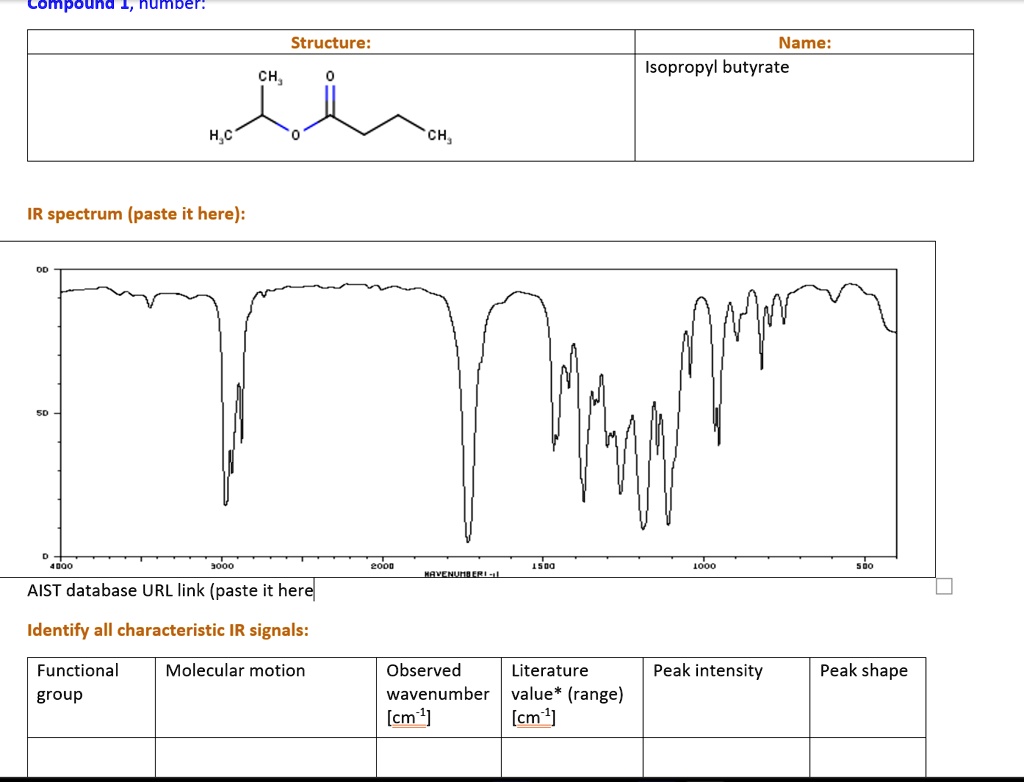
Task: Click heading 'Identify all characteristic IR signals:'
Action: [x=167, y=630]
